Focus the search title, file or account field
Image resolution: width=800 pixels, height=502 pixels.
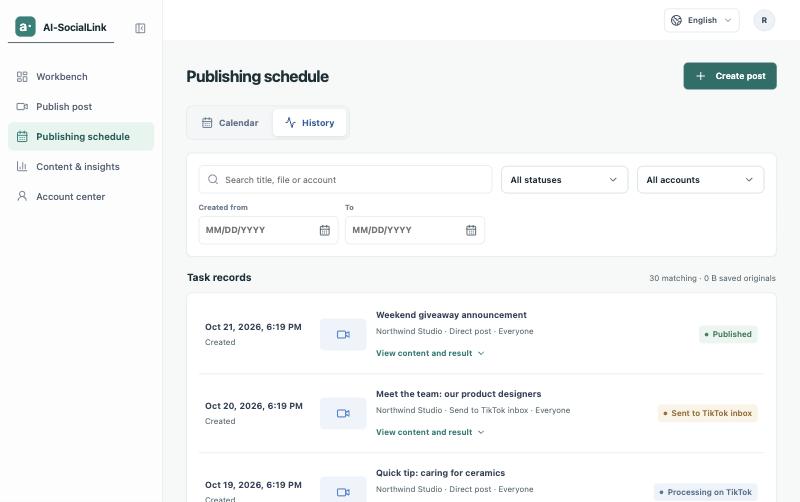[x=345, y=180]
